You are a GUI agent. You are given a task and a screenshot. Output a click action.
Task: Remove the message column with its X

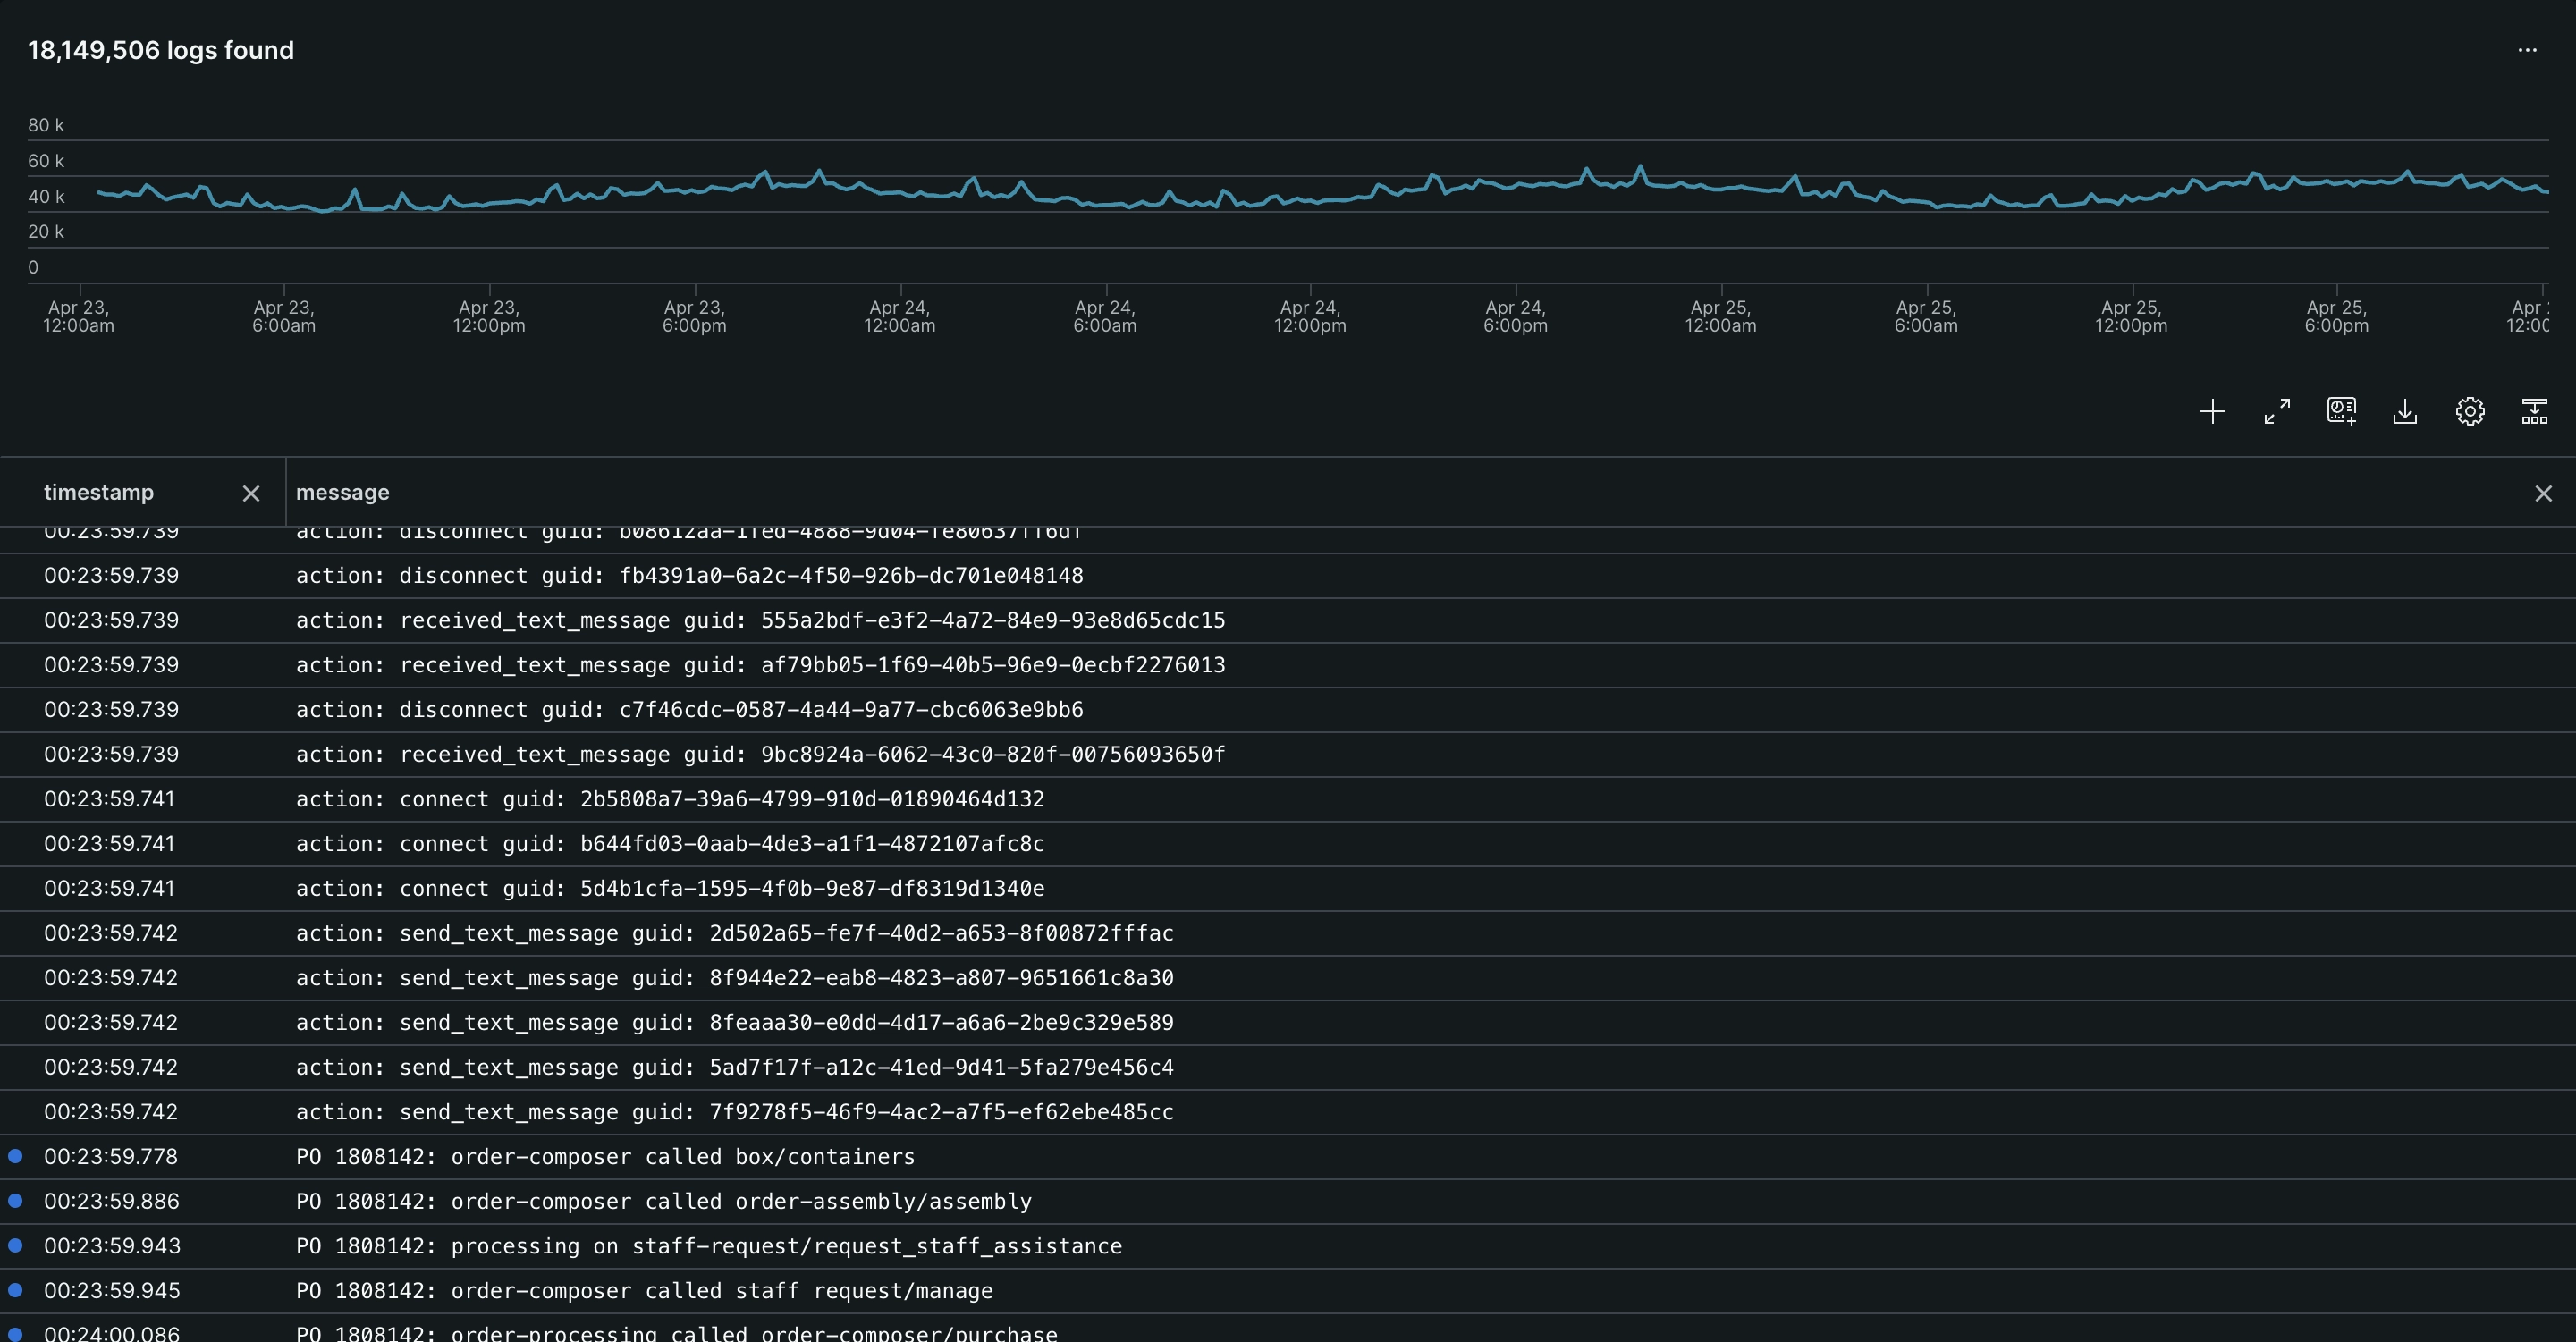pos(2543,493)
